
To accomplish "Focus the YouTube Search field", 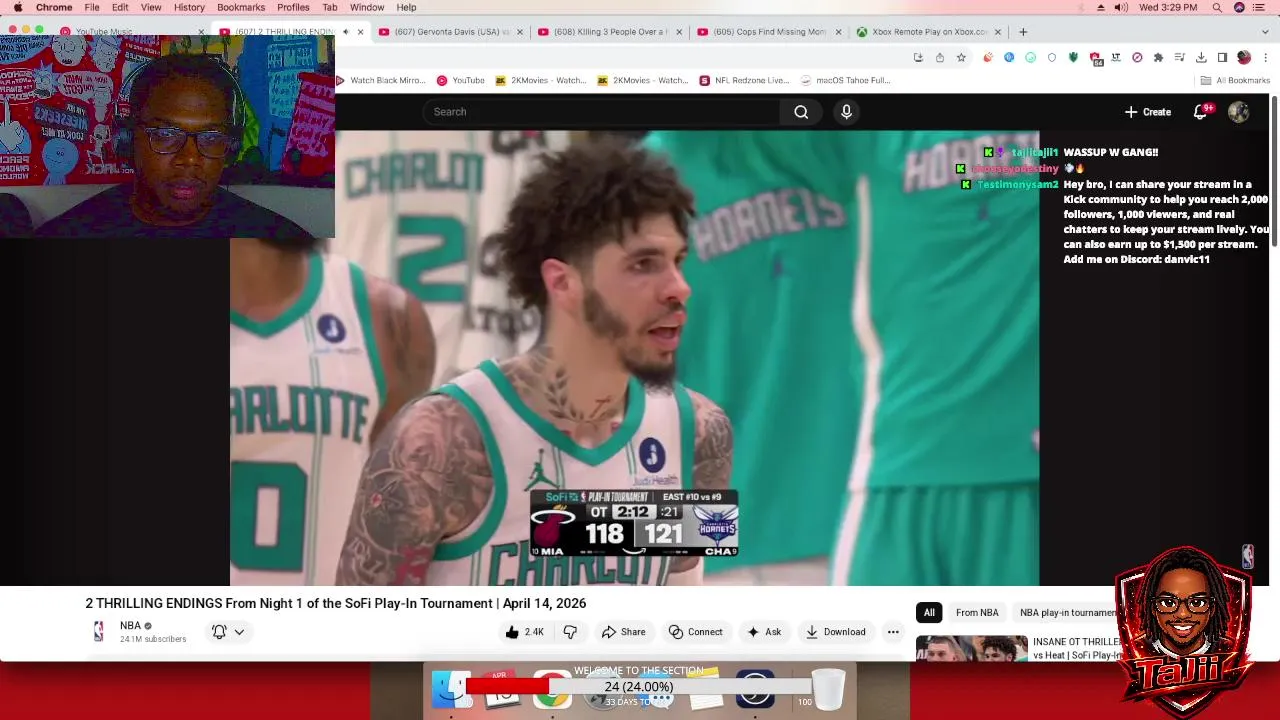I will point(602,112).
